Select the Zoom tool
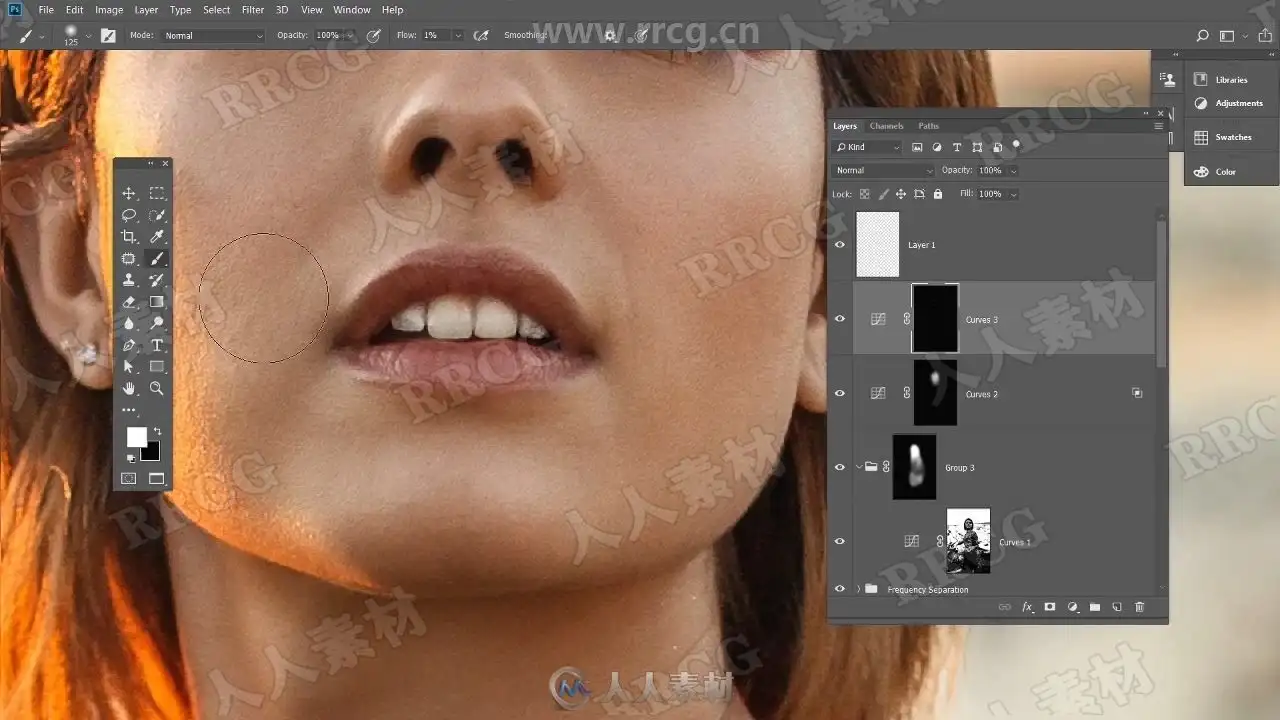This screenshot has height=720, width=1280. coord(157,388)
